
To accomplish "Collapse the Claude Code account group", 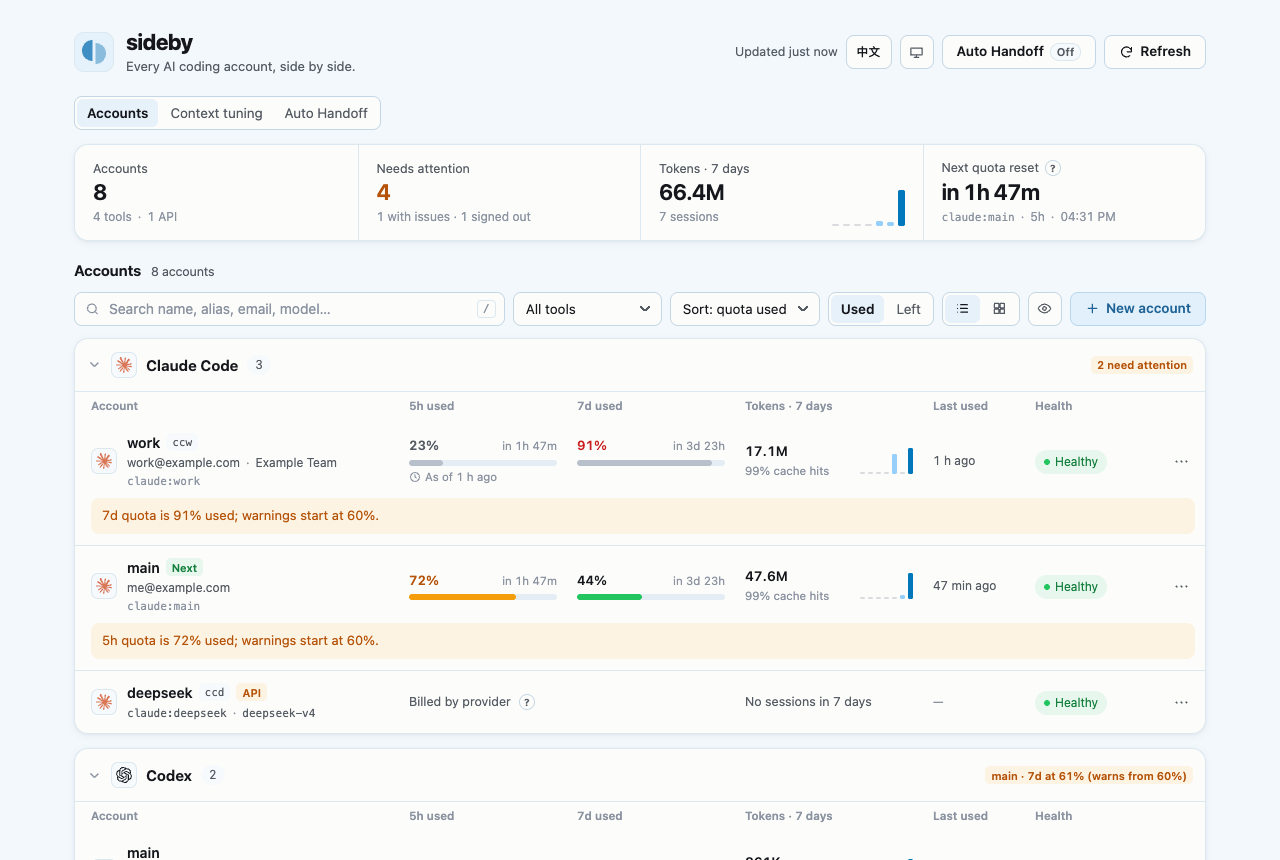I will point(94,365).
